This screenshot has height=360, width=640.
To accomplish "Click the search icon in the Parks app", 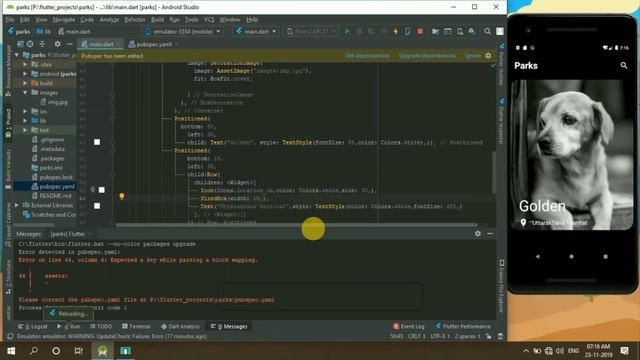I will pos(624,65).
